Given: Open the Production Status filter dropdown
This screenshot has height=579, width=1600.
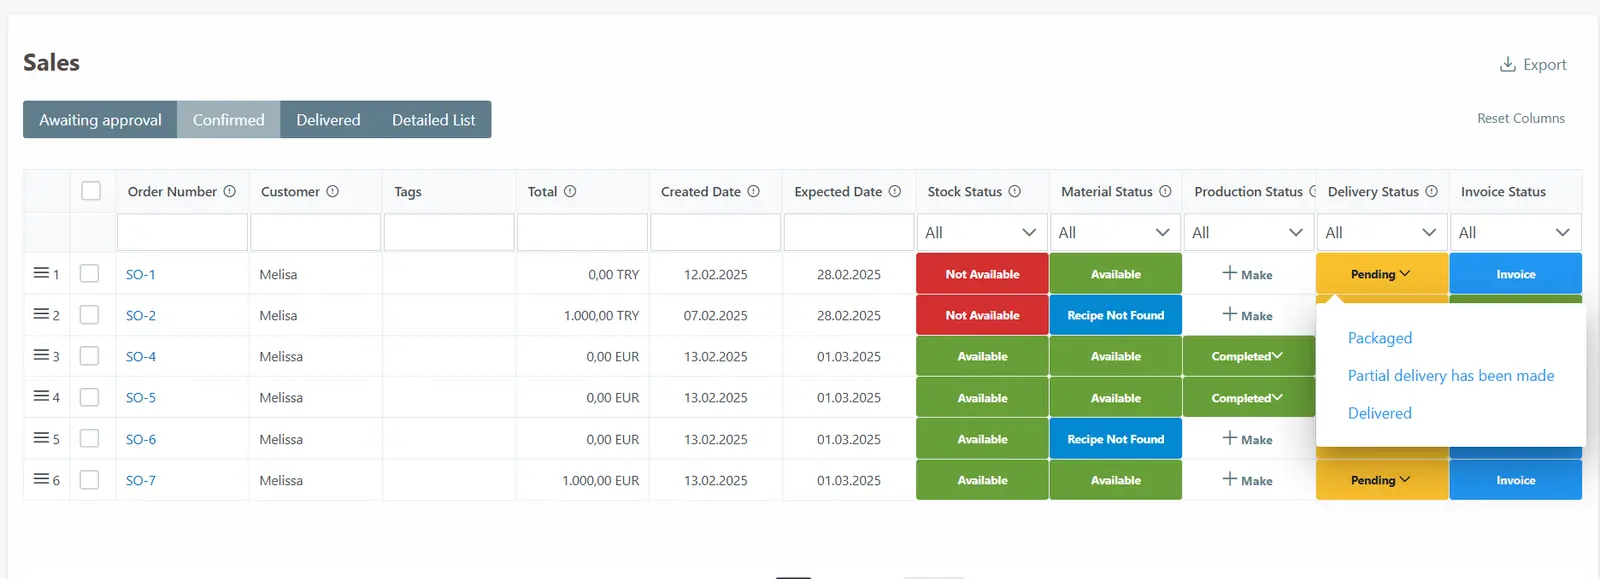Looking at the screenshot, I should click(x=1248, y=232).
